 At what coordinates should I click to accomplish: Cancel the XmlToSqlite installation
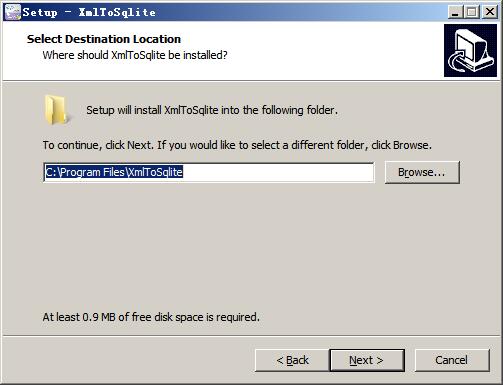tap(452, 360)
